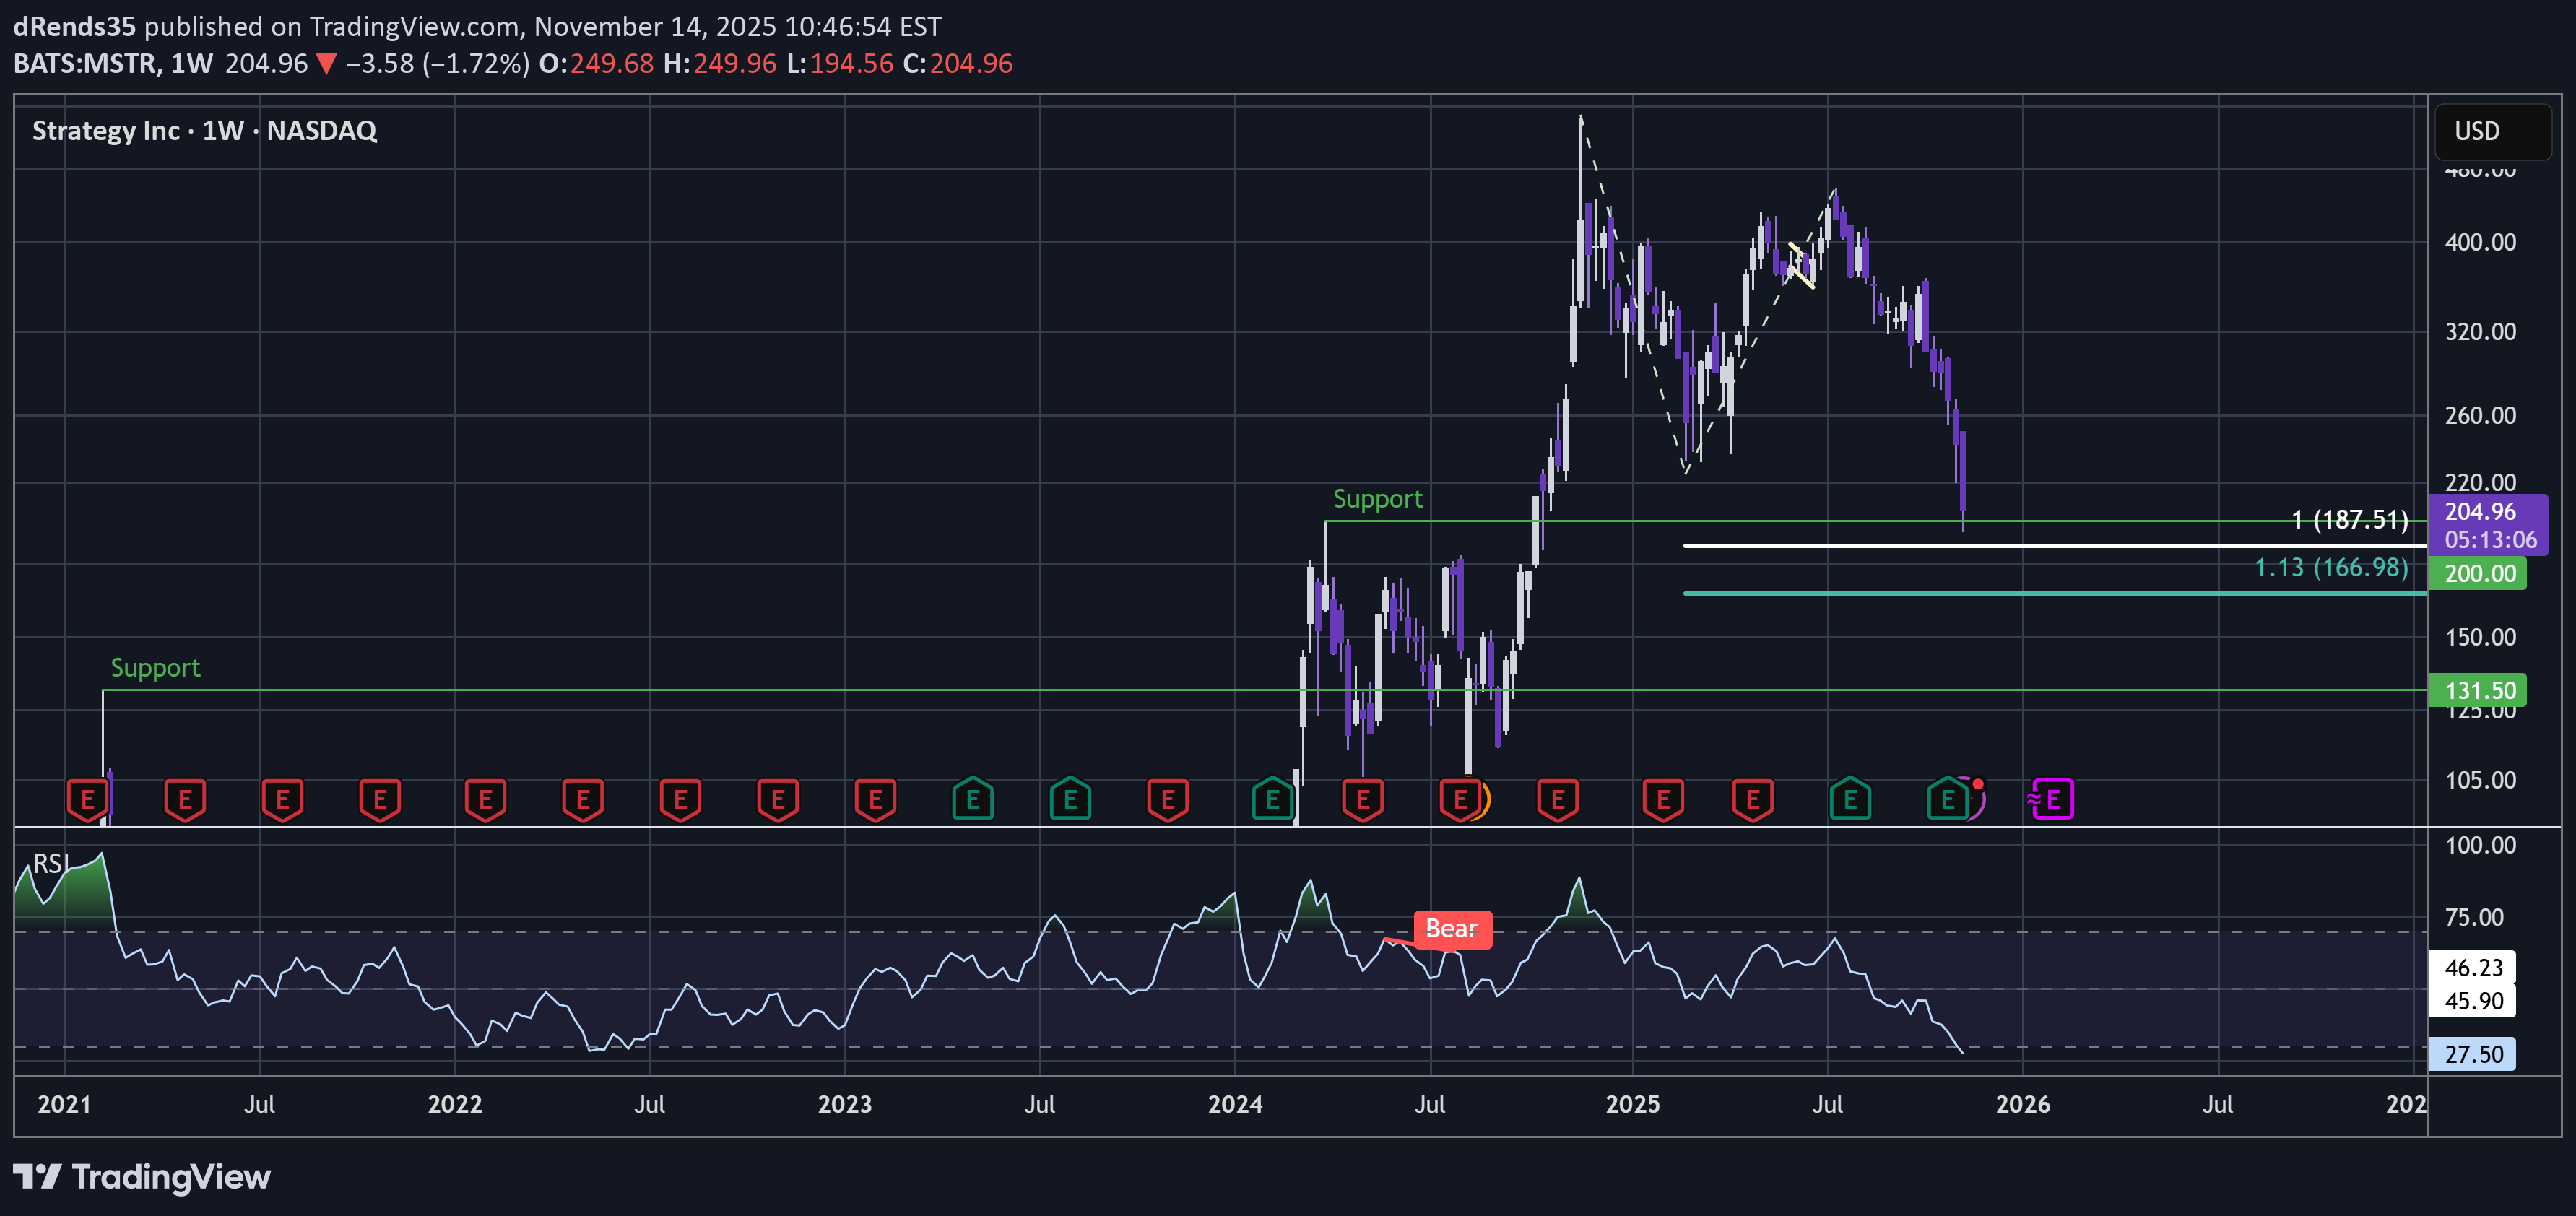
Task: Click the lower Support label at 131.50
Action: pyautogui.click(x=155, y=668)
